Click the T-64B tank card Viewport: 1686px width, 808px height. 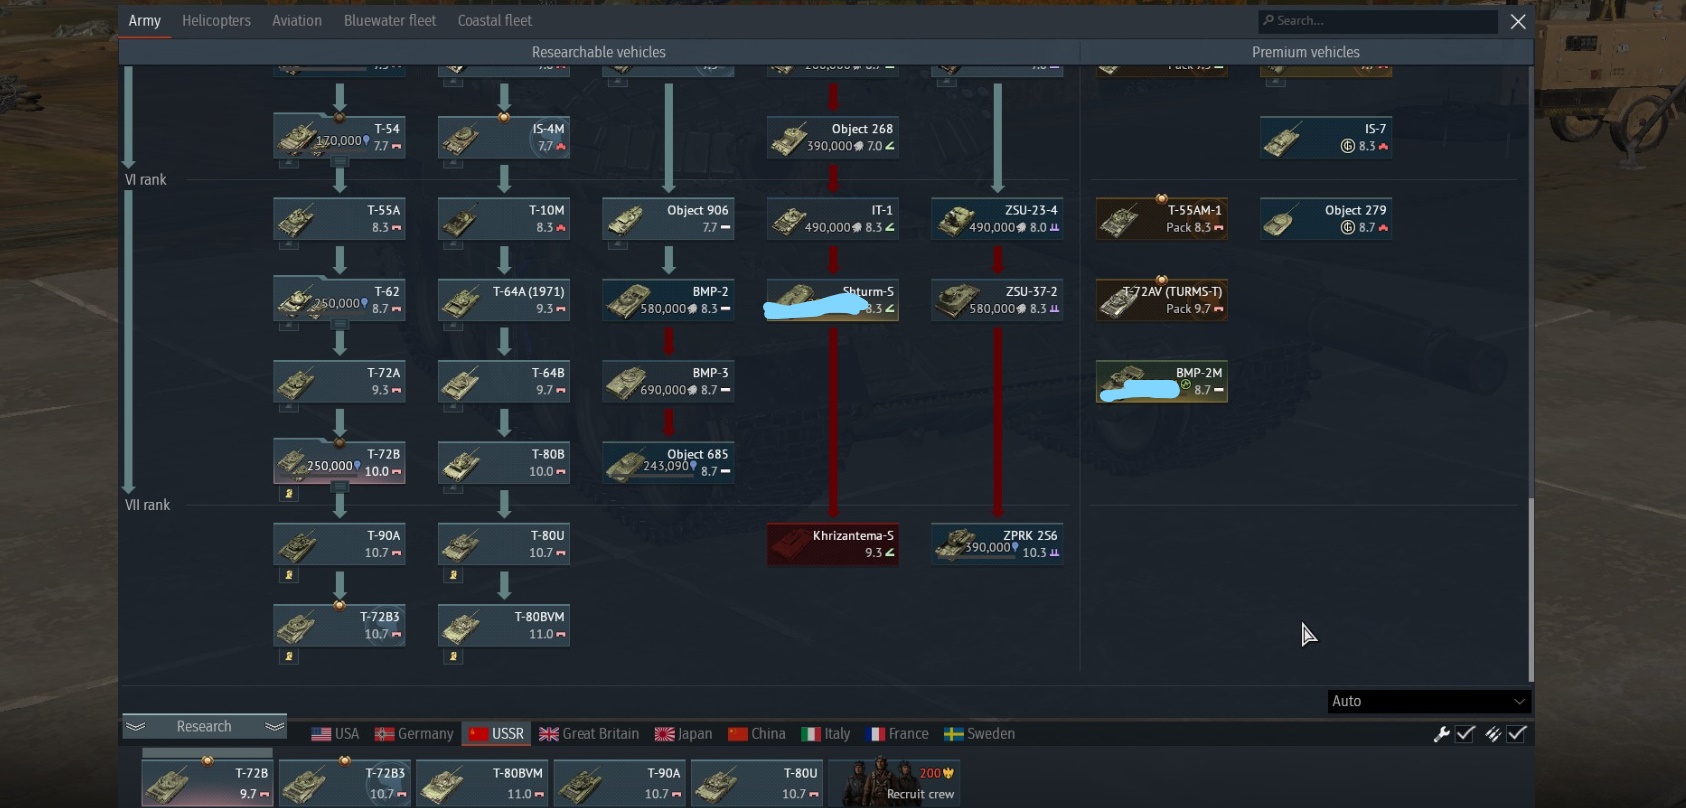(504, 381)
